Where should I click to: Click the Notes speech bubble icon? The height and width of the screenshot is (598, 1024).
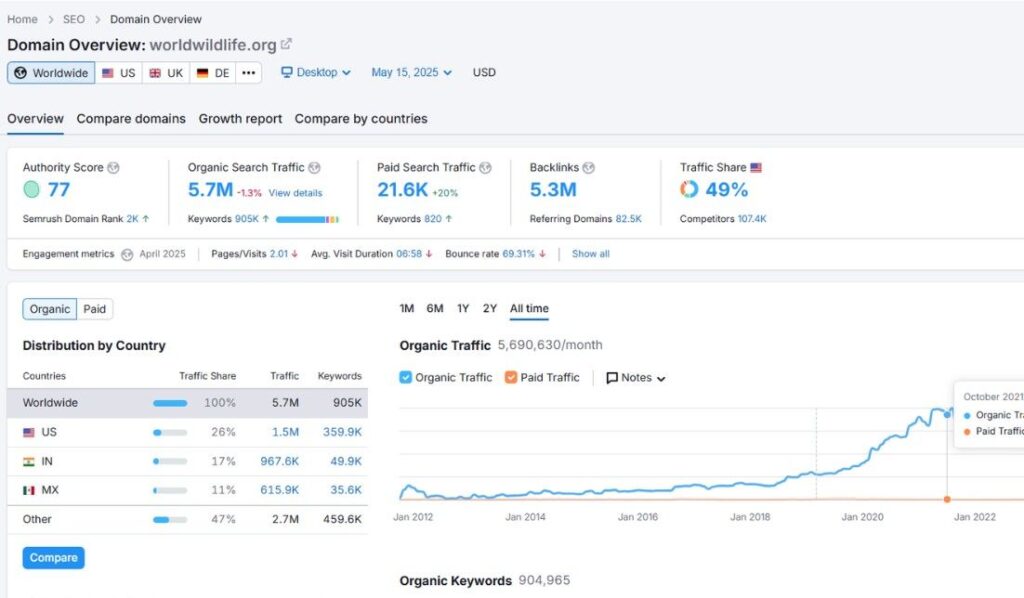(612, 378)
